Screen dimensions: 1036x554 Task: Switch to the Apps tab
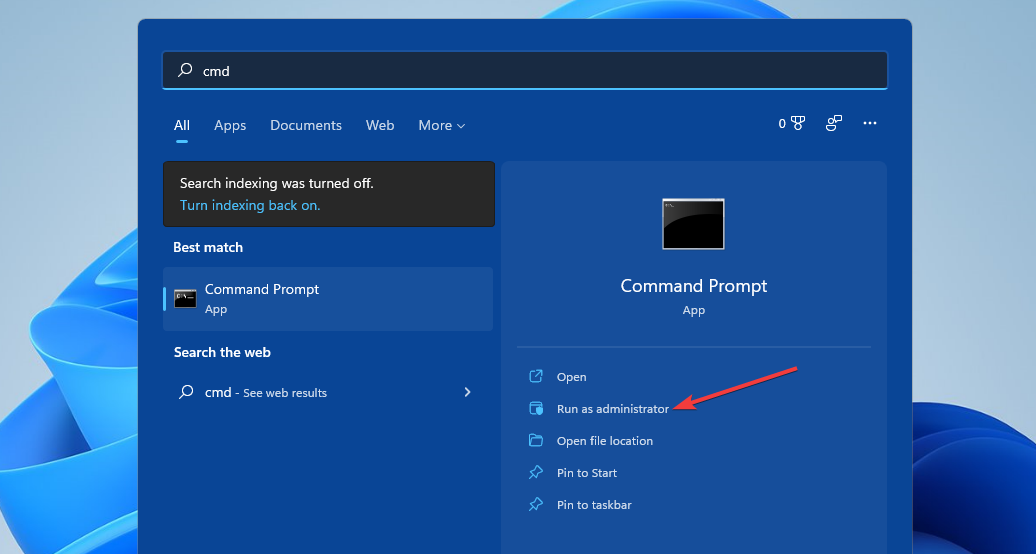pyautogui.click(x=230, y=125)
